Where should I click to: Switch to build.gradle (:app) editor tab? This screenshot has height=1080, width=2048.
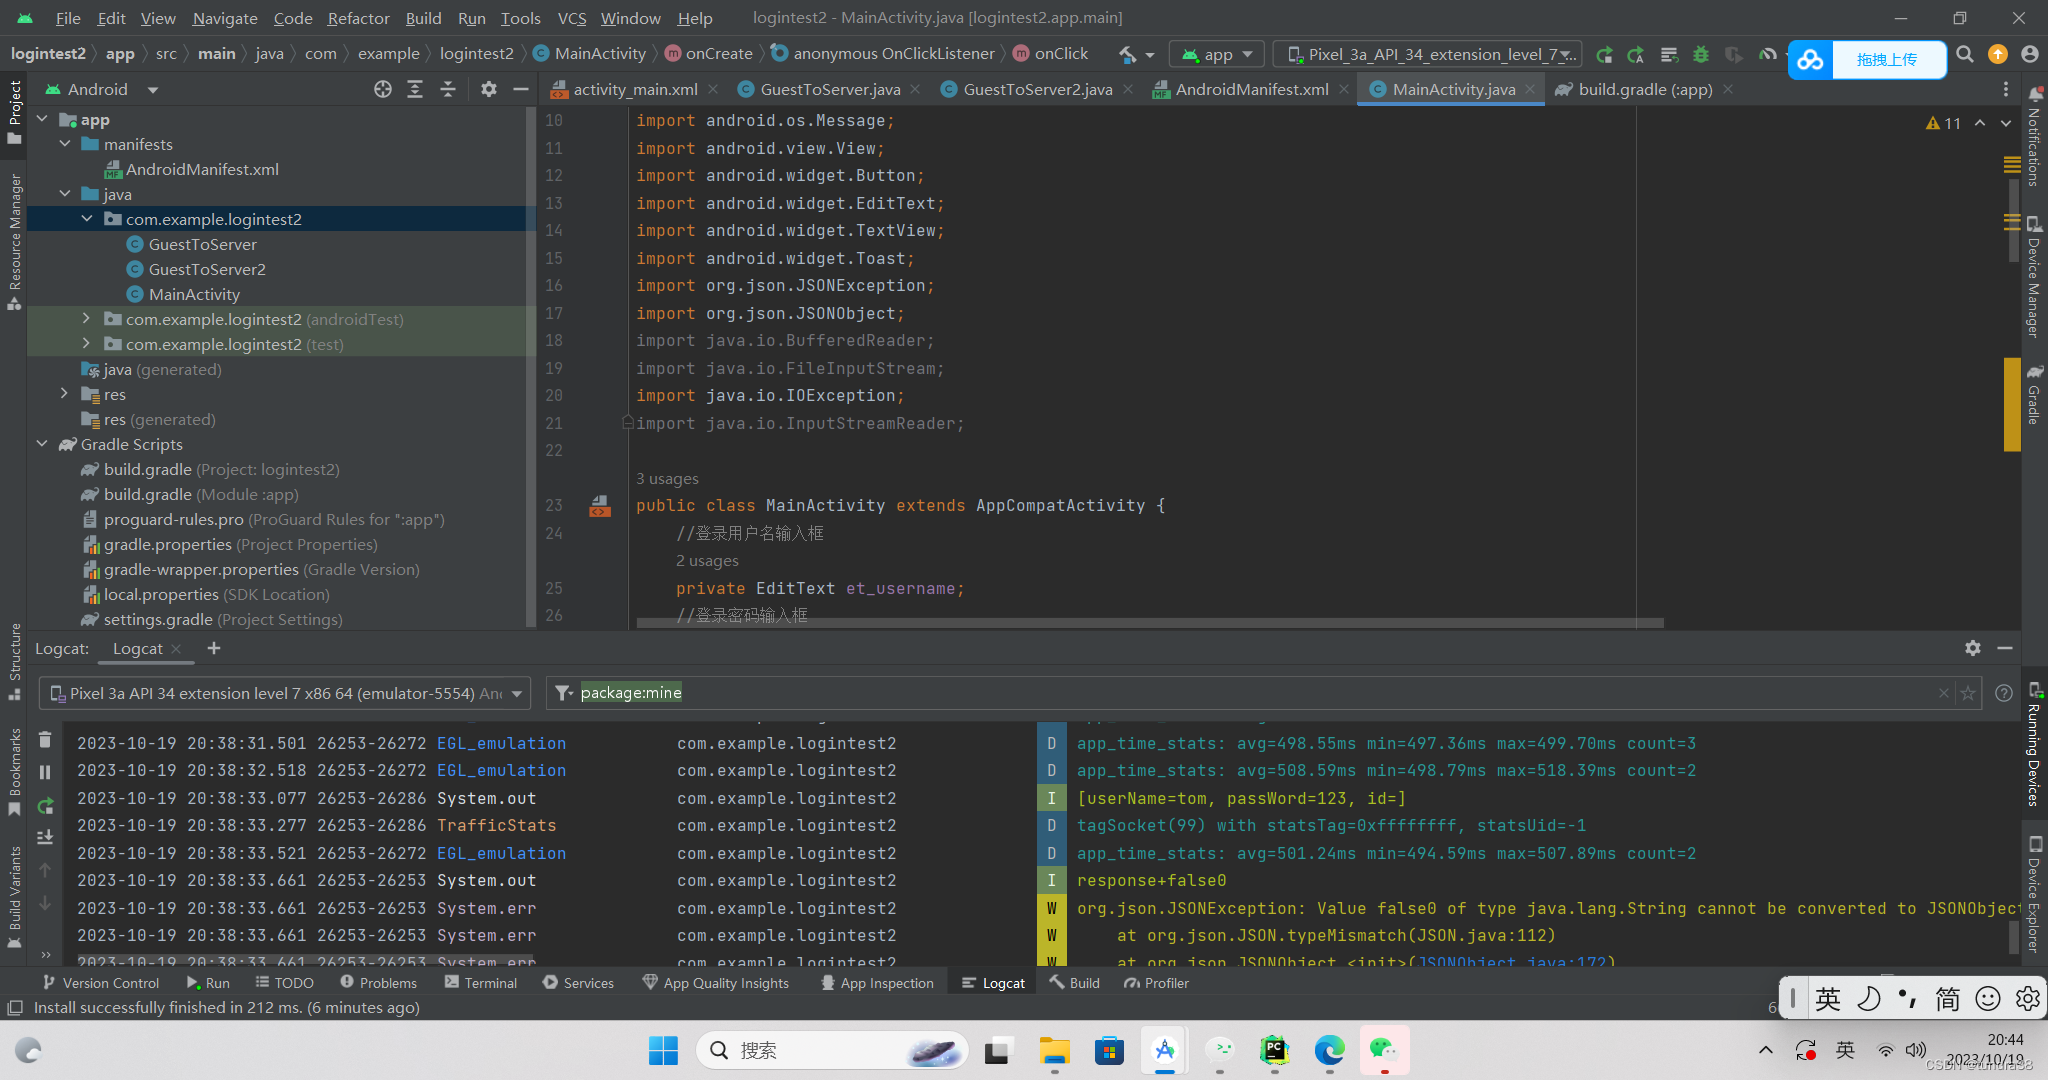pyautogui.click(x=1644, y=89)
